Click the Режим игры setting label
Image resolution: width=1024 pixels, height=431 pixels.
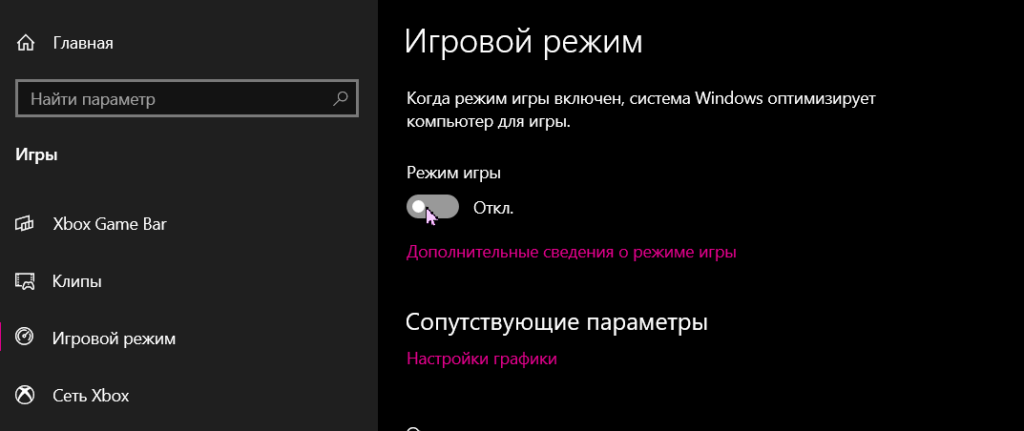(453, 172)
